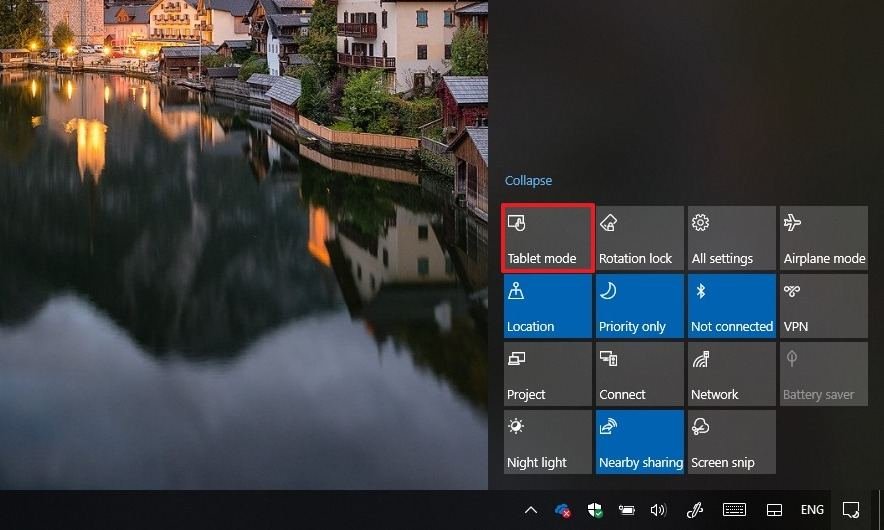This screenshot has width=884, height=530.
Task: Turn off Nearby sharing
Action: point(639,442)
